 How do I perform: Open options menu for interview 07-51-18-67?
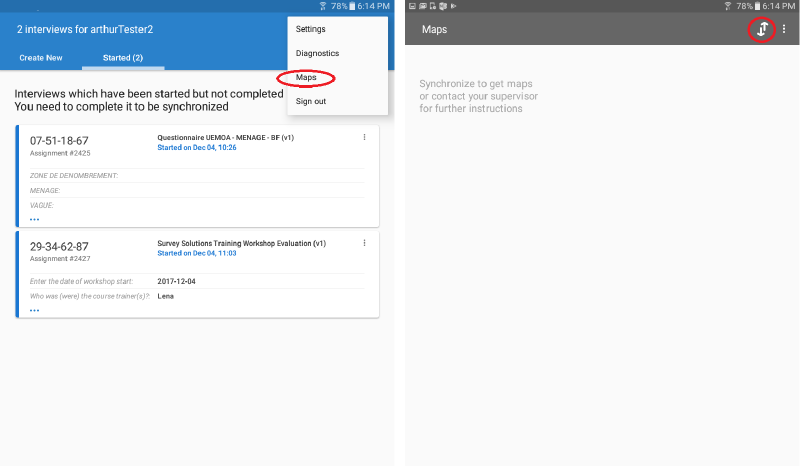(364, 138)
